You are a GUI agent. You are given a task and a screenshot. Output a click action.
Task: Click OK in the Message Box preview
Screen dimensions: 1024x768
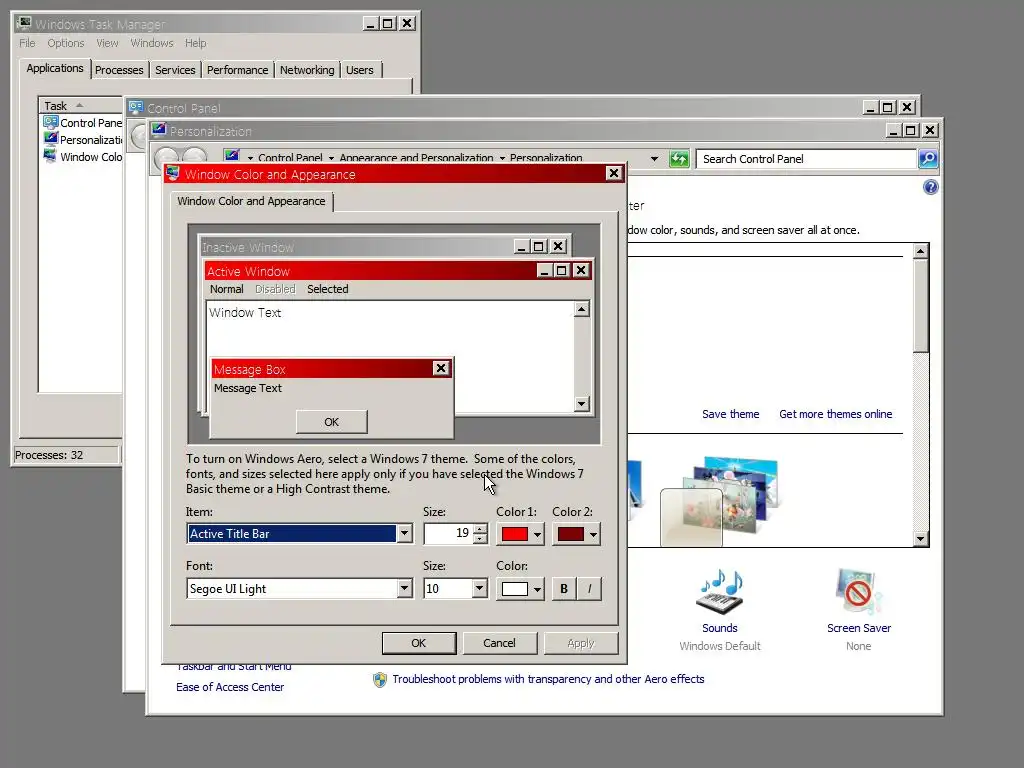(332, 422)
